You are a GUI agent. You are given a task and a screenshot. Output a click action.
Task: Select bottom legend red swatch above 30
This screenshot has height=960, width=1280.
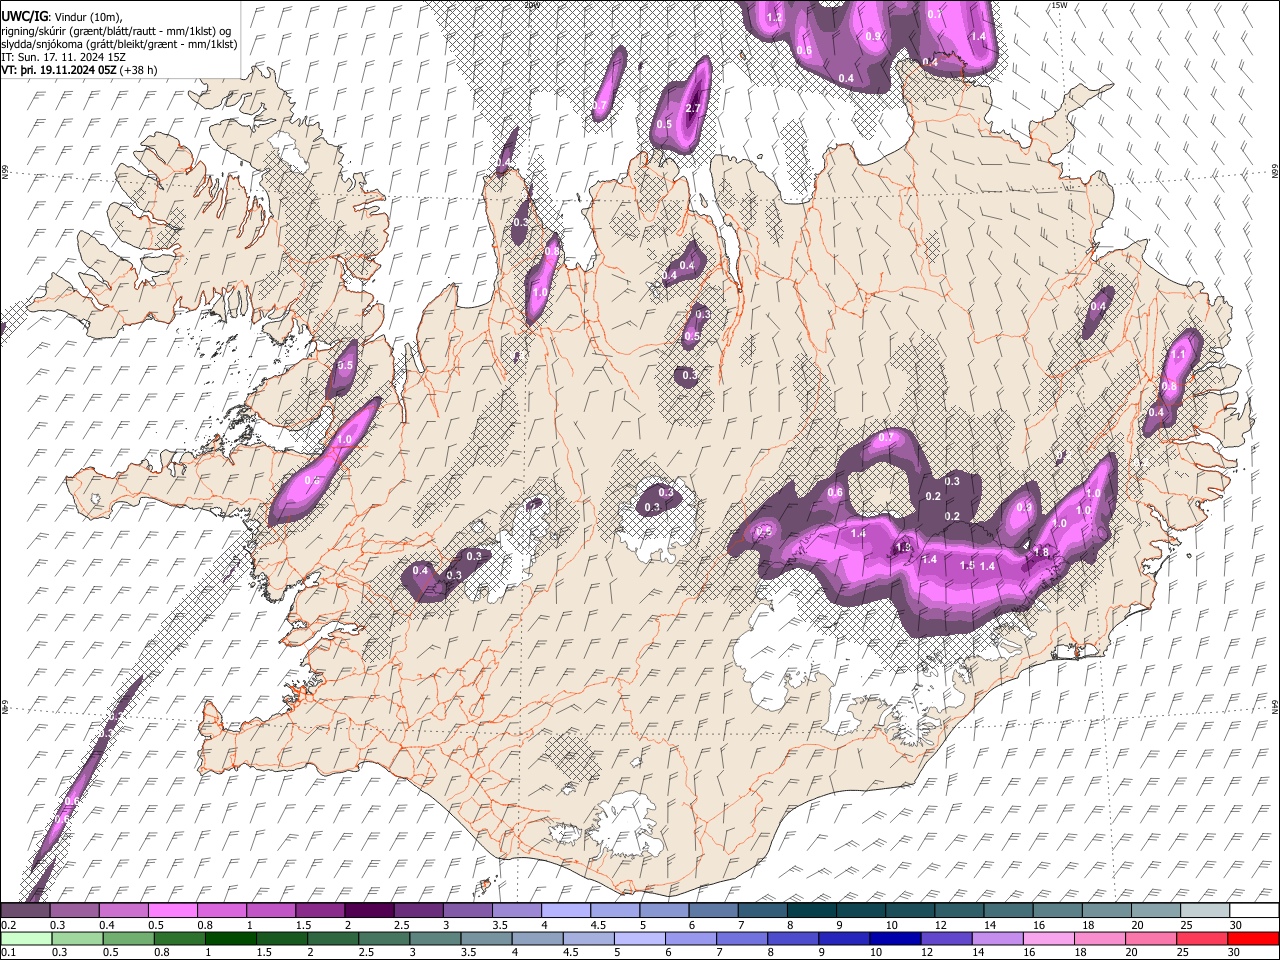click(1254, 938)
